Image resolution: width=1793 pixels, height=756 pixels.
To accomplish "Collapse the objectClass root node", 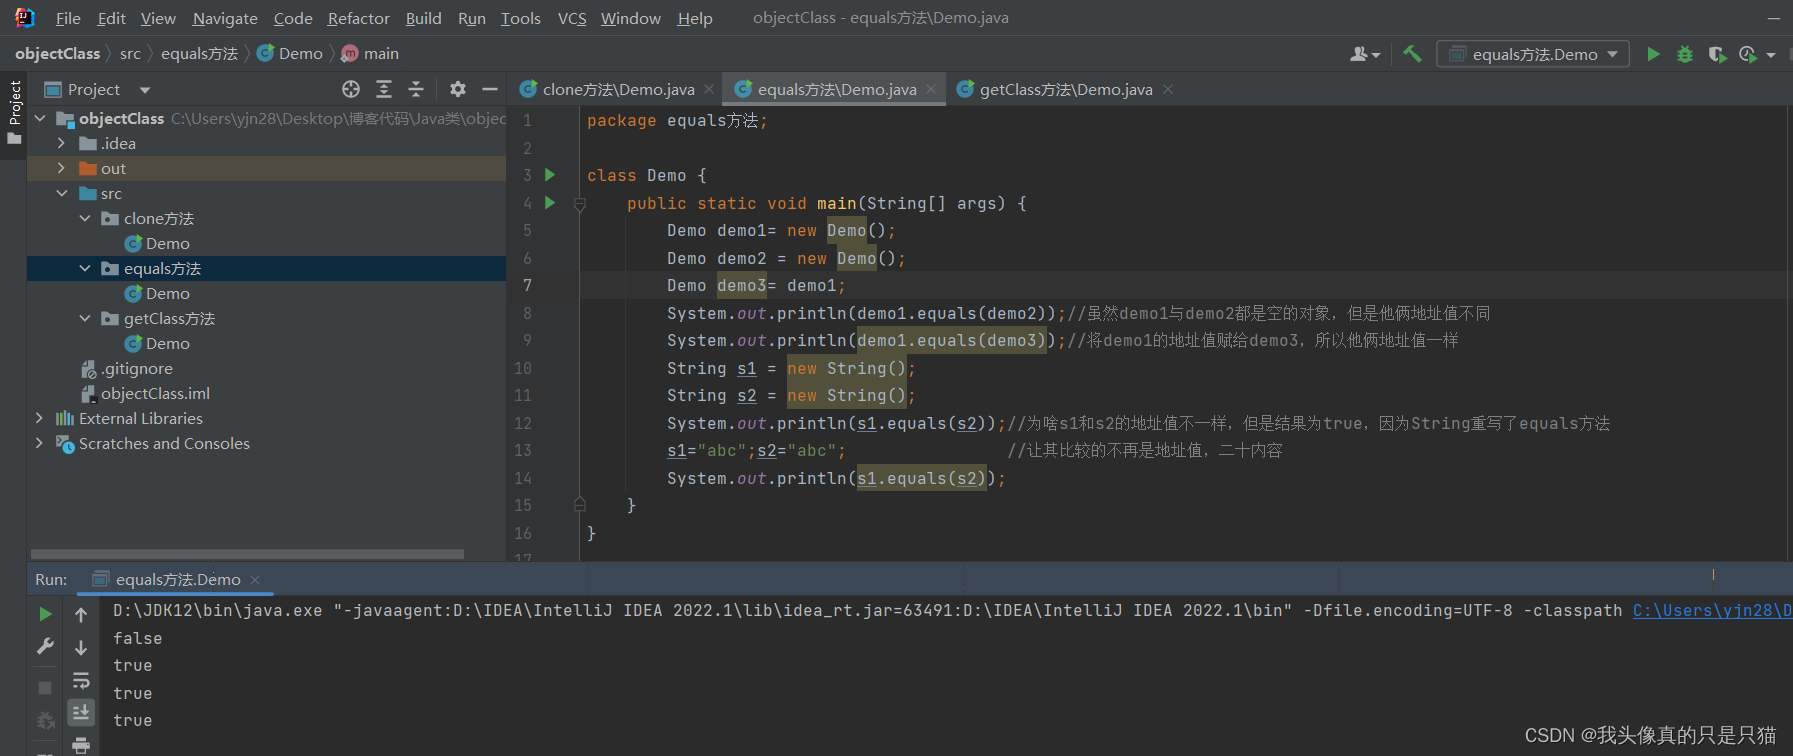I will (x=40, y=118).
